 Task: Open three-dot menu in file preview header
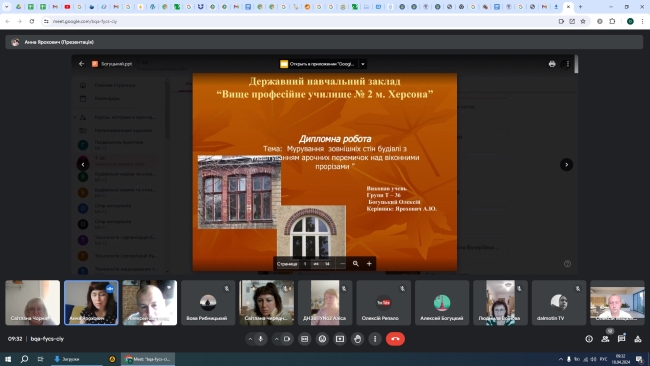(x=568, y=64)
